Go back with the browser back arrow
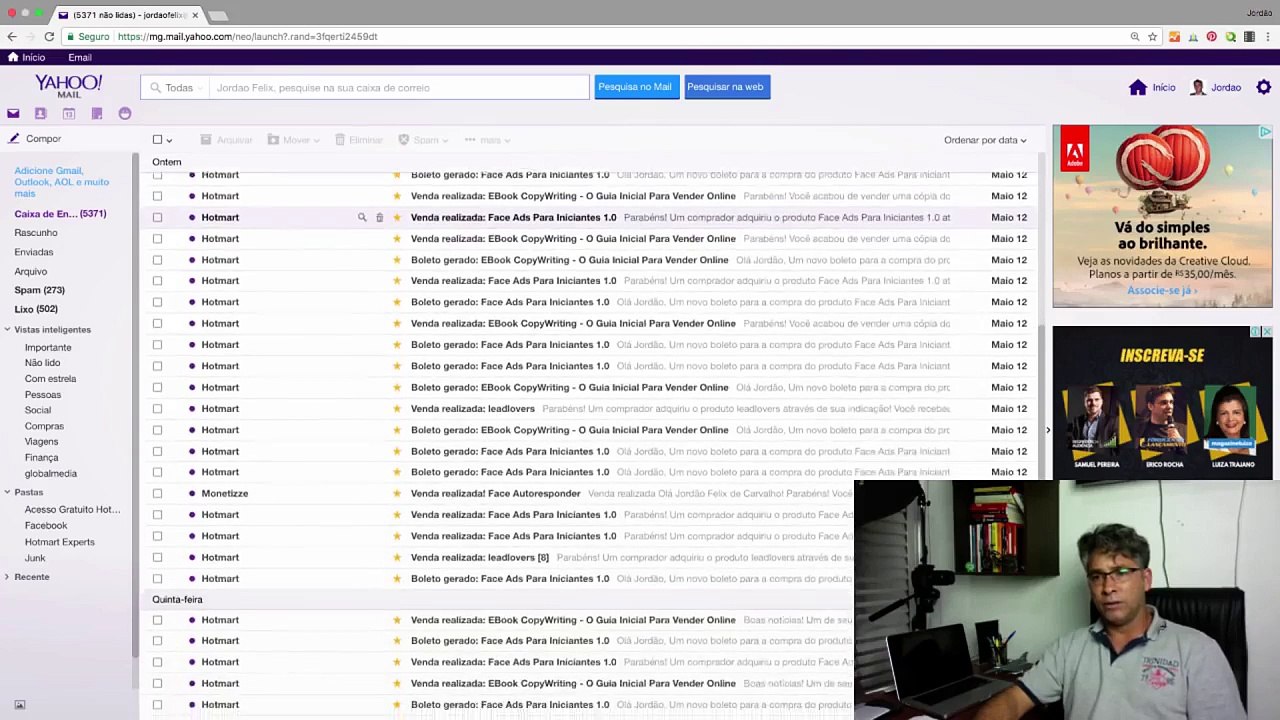Viewport: 1280px width, 720px height. pos(12,37)
